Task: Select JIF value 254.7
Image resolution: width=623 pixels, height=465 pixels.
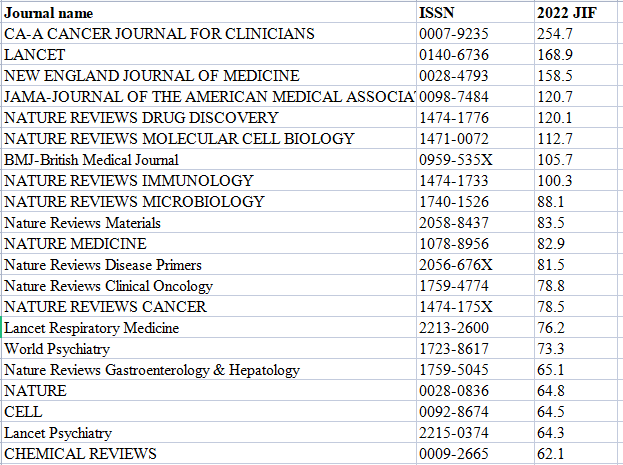Action: pos(578,33)
